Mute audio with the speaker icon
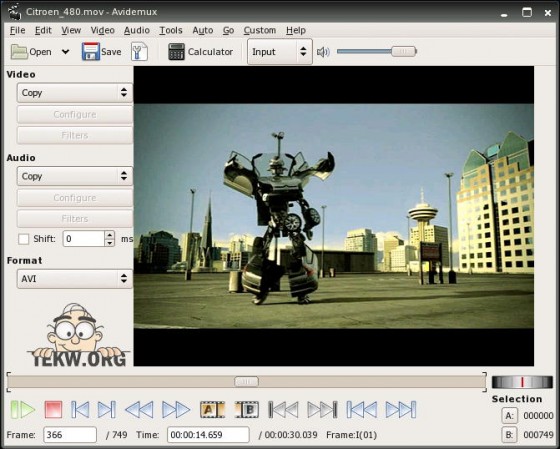This screenshot has height=449, width=560. (x=323, y=52)
